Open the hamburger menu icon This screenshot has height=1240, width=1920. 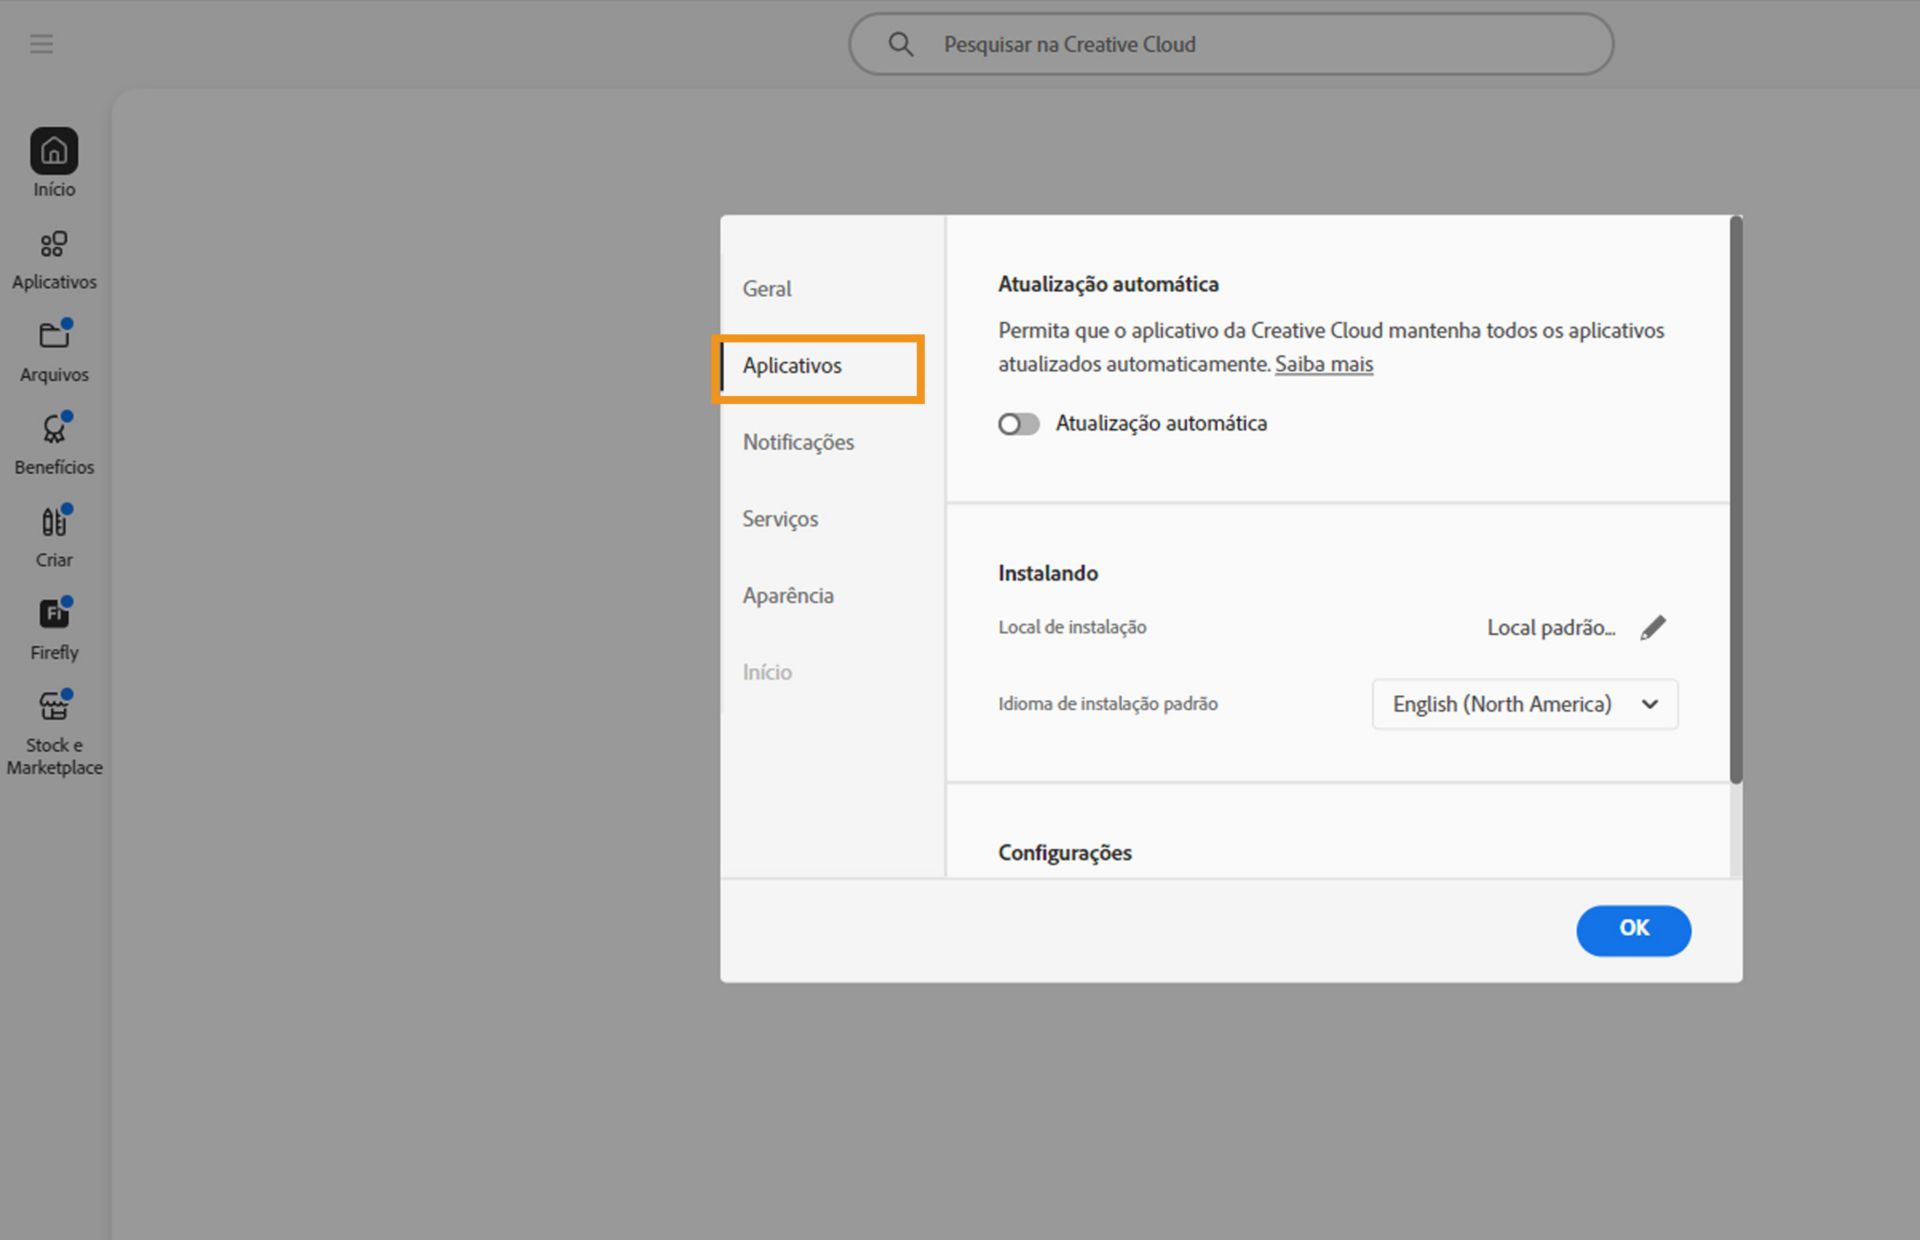tap(41, 44)
